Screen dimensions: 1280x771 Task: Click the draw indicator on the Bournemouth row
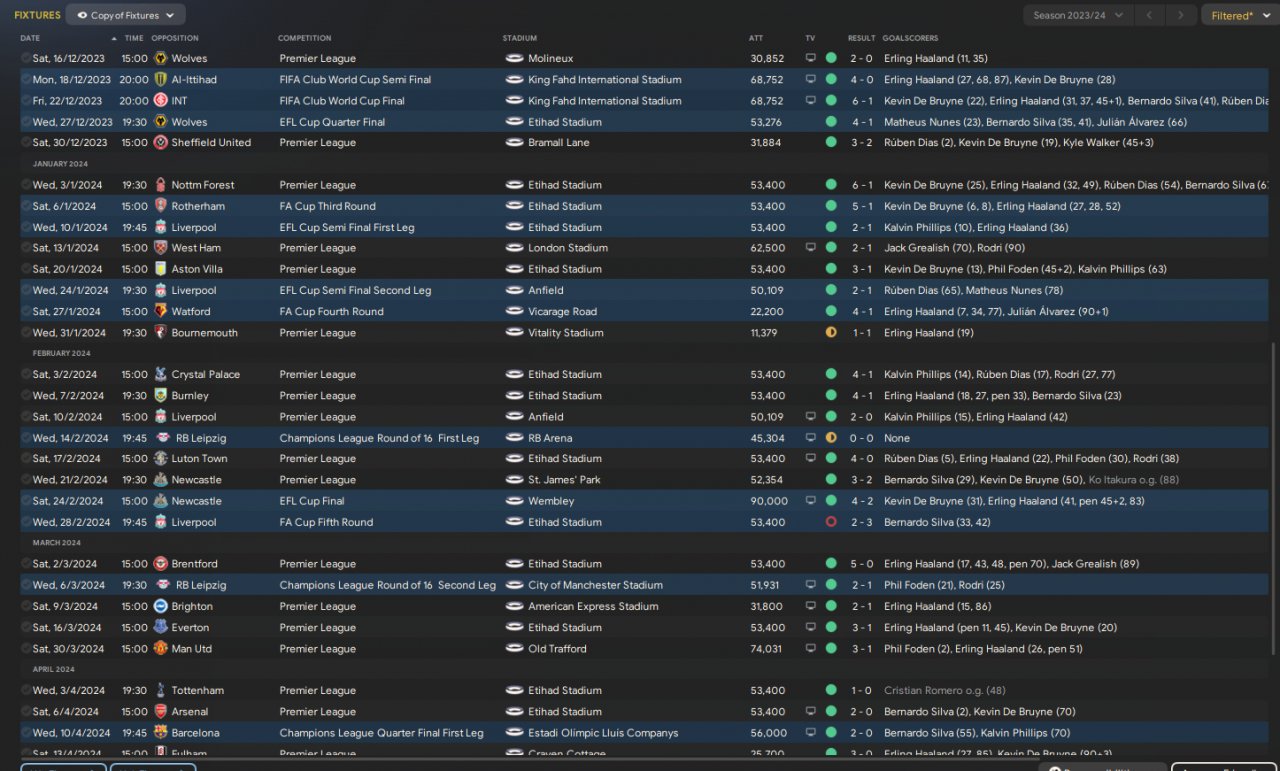831,333
